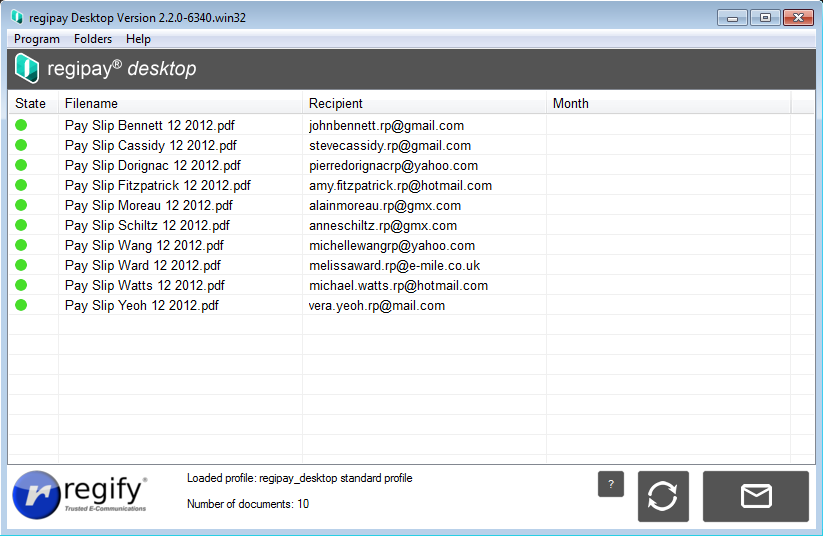
Task: Select Pay Slip Fitzpatrick 12 2012.pdf
Action: [157, 186]
